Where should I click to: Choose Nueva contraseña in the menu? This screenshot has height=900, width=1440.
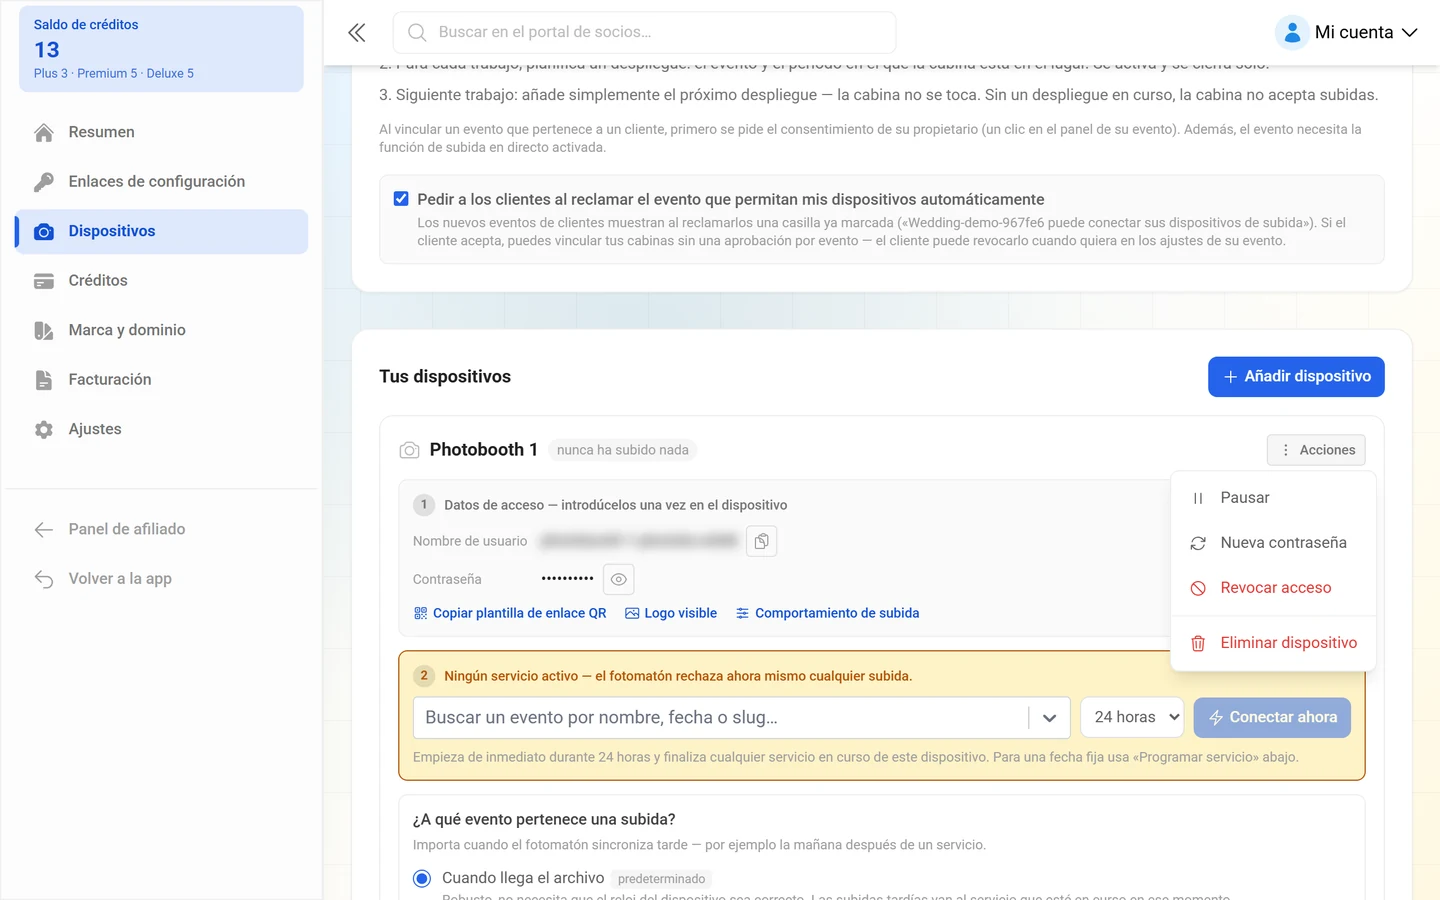pyautogui.click(x=1274, y=543)
